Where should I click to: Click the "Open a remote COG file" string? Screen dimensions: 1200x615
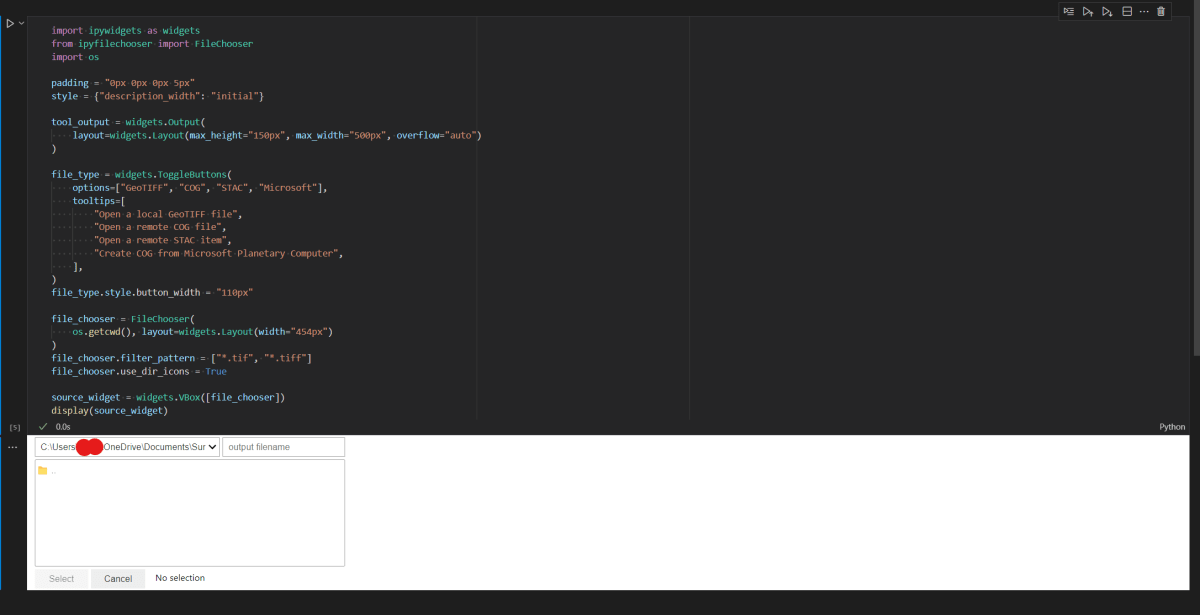coord(160,227)
